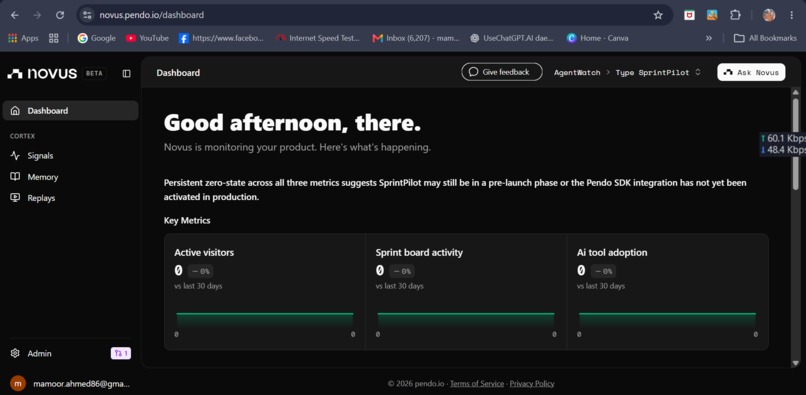Click the Key Metrics heading
The width and height of the screenshot is (806, 395).
click(187, 221)
